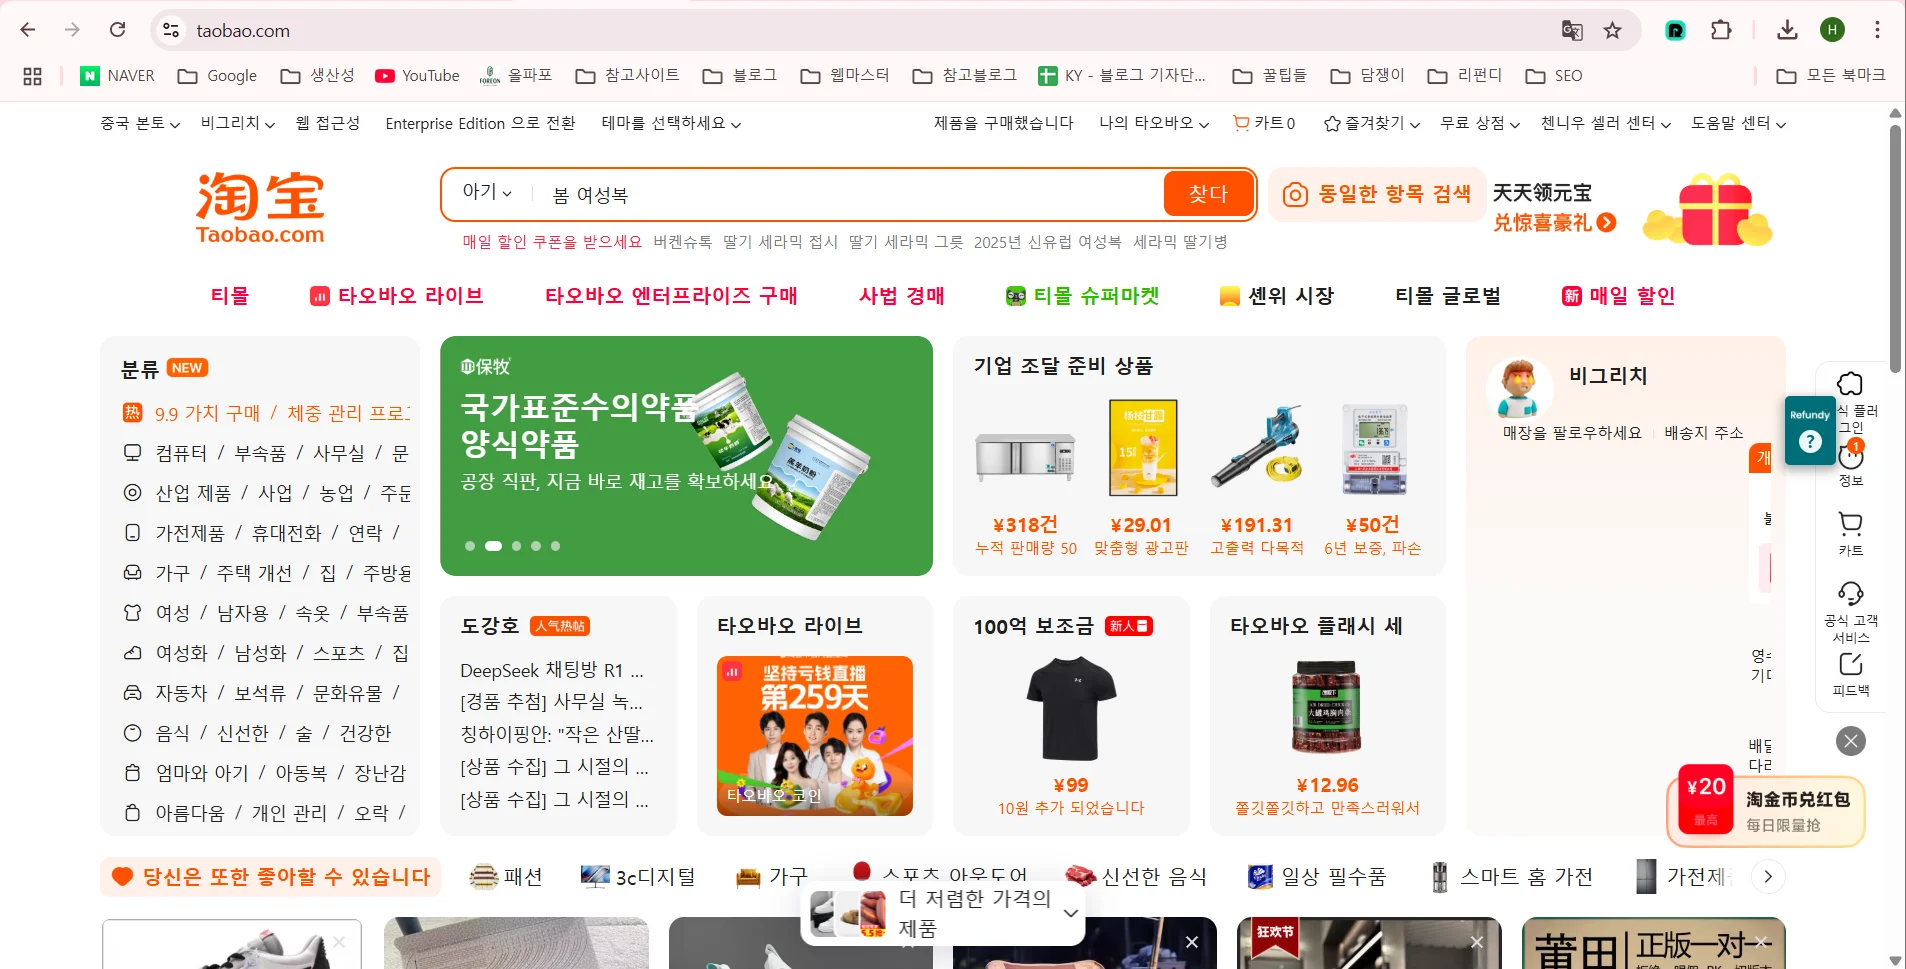Open the Google Translate icon in address bar
Image resolution: width=1906 pixels, height=969 pixels.
click(x=1572, y=30)
